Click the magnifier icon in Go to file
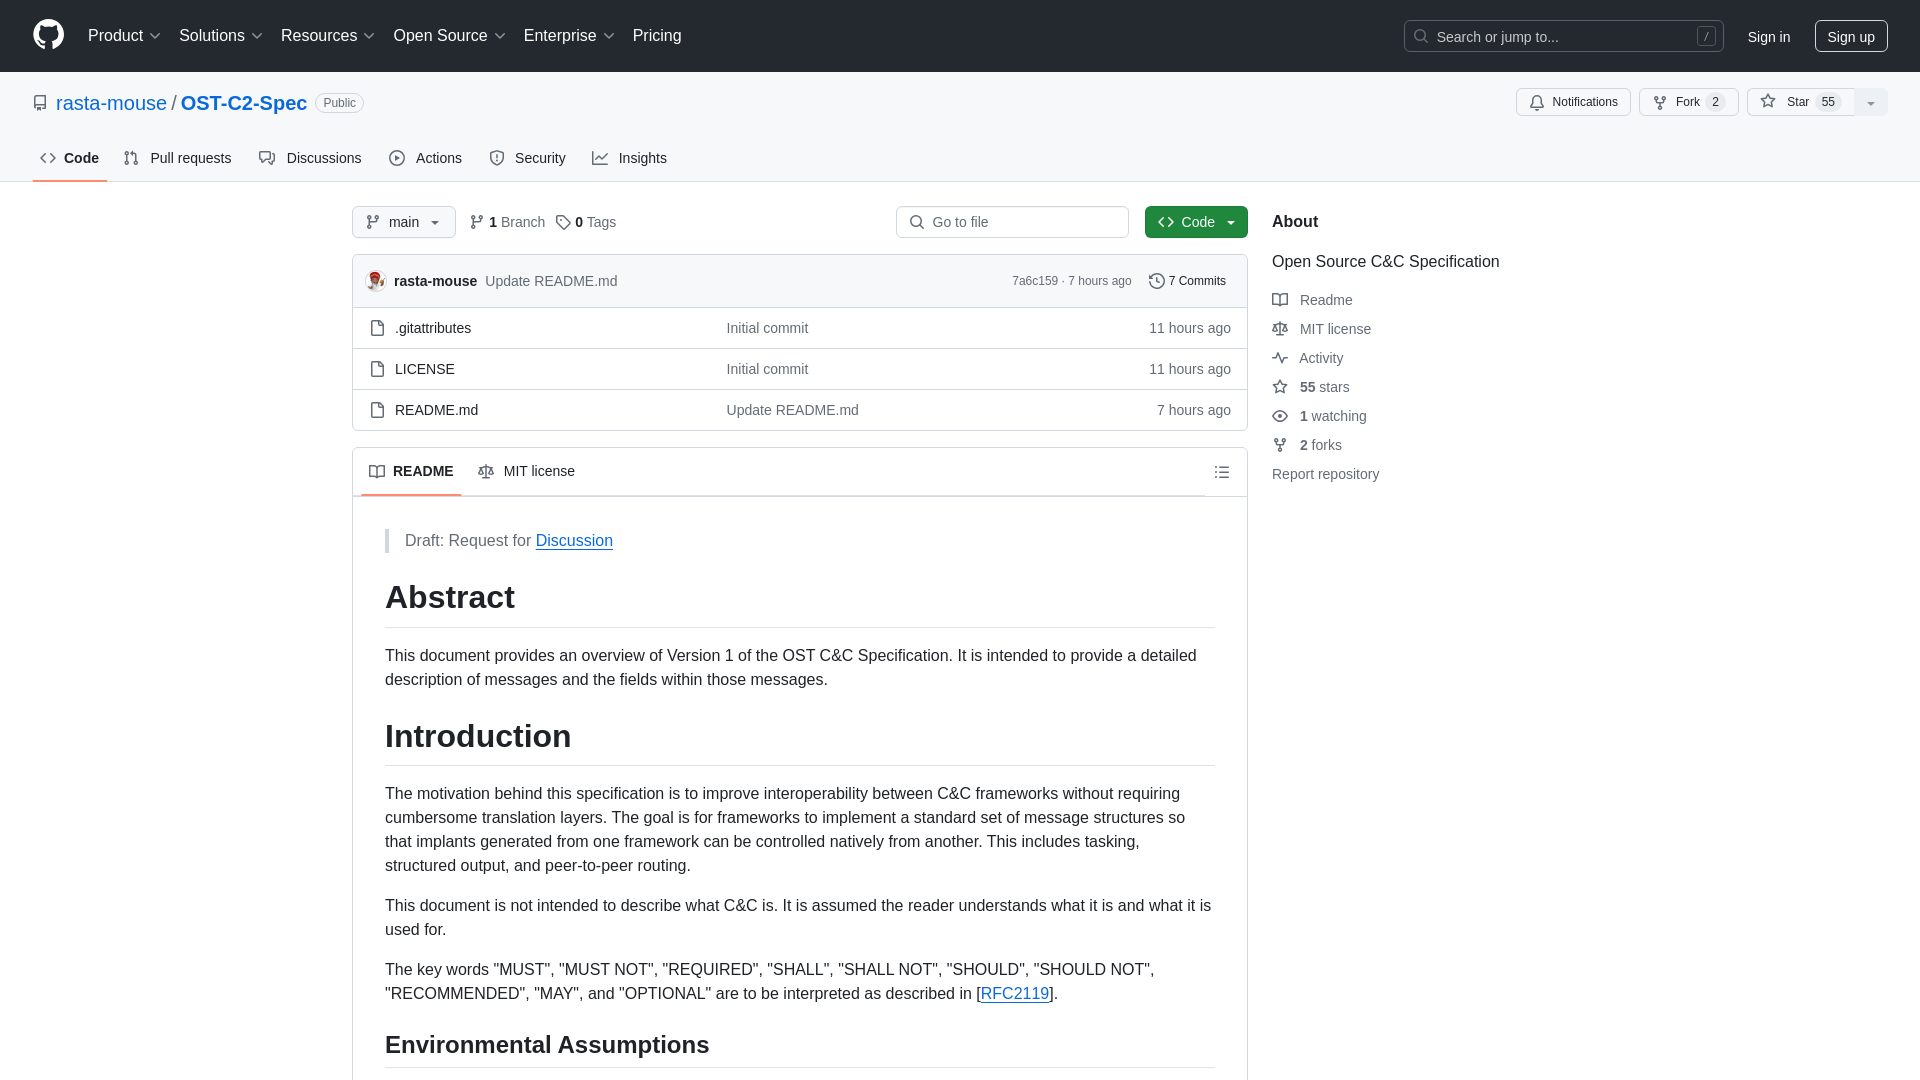The width and height of the screenshot is (1920, 1080). (917, 222)
